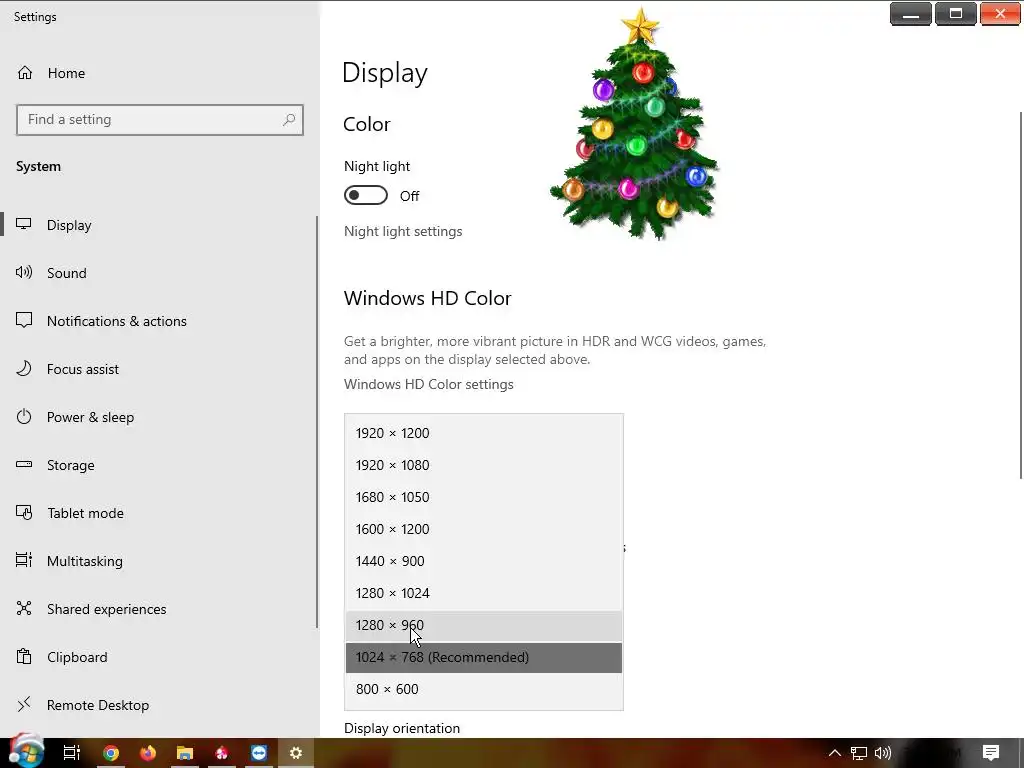The image size is (1024, 768).
Task: Click the volume tray icon
Action: click(882, 753)
